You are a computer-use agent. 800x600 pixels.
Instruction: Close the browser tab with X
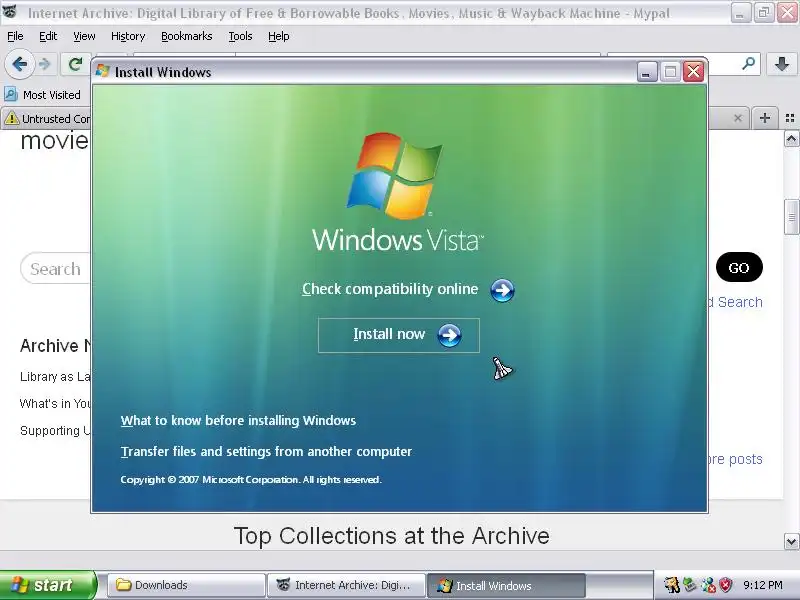738,118
